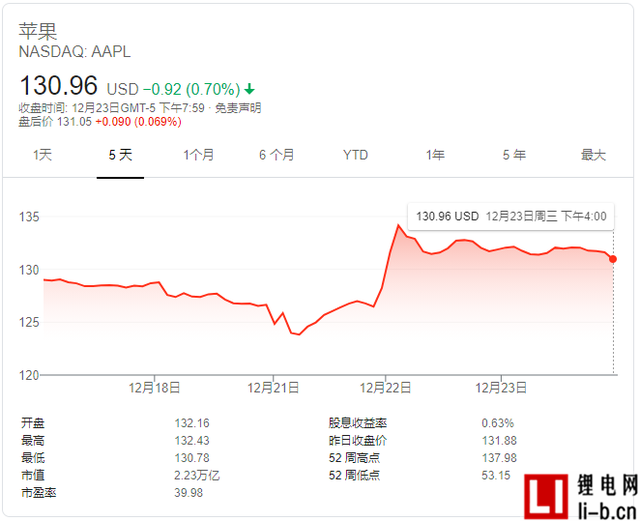
Task: Click the 130.96 USD chart tooltip
Action: (511, 216)
